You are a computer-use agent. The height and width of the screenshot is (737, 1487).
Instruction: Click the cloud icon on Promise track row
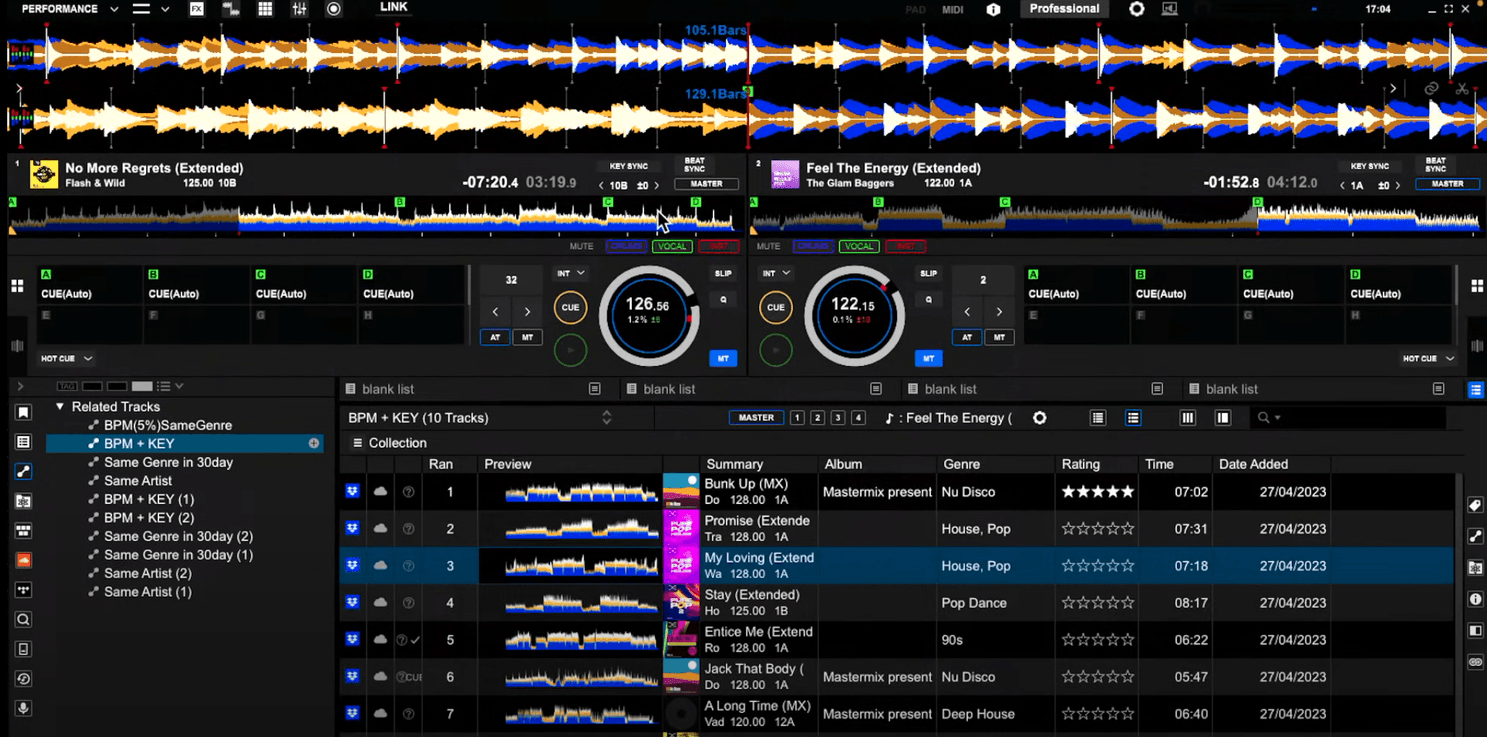click(380, 529)
